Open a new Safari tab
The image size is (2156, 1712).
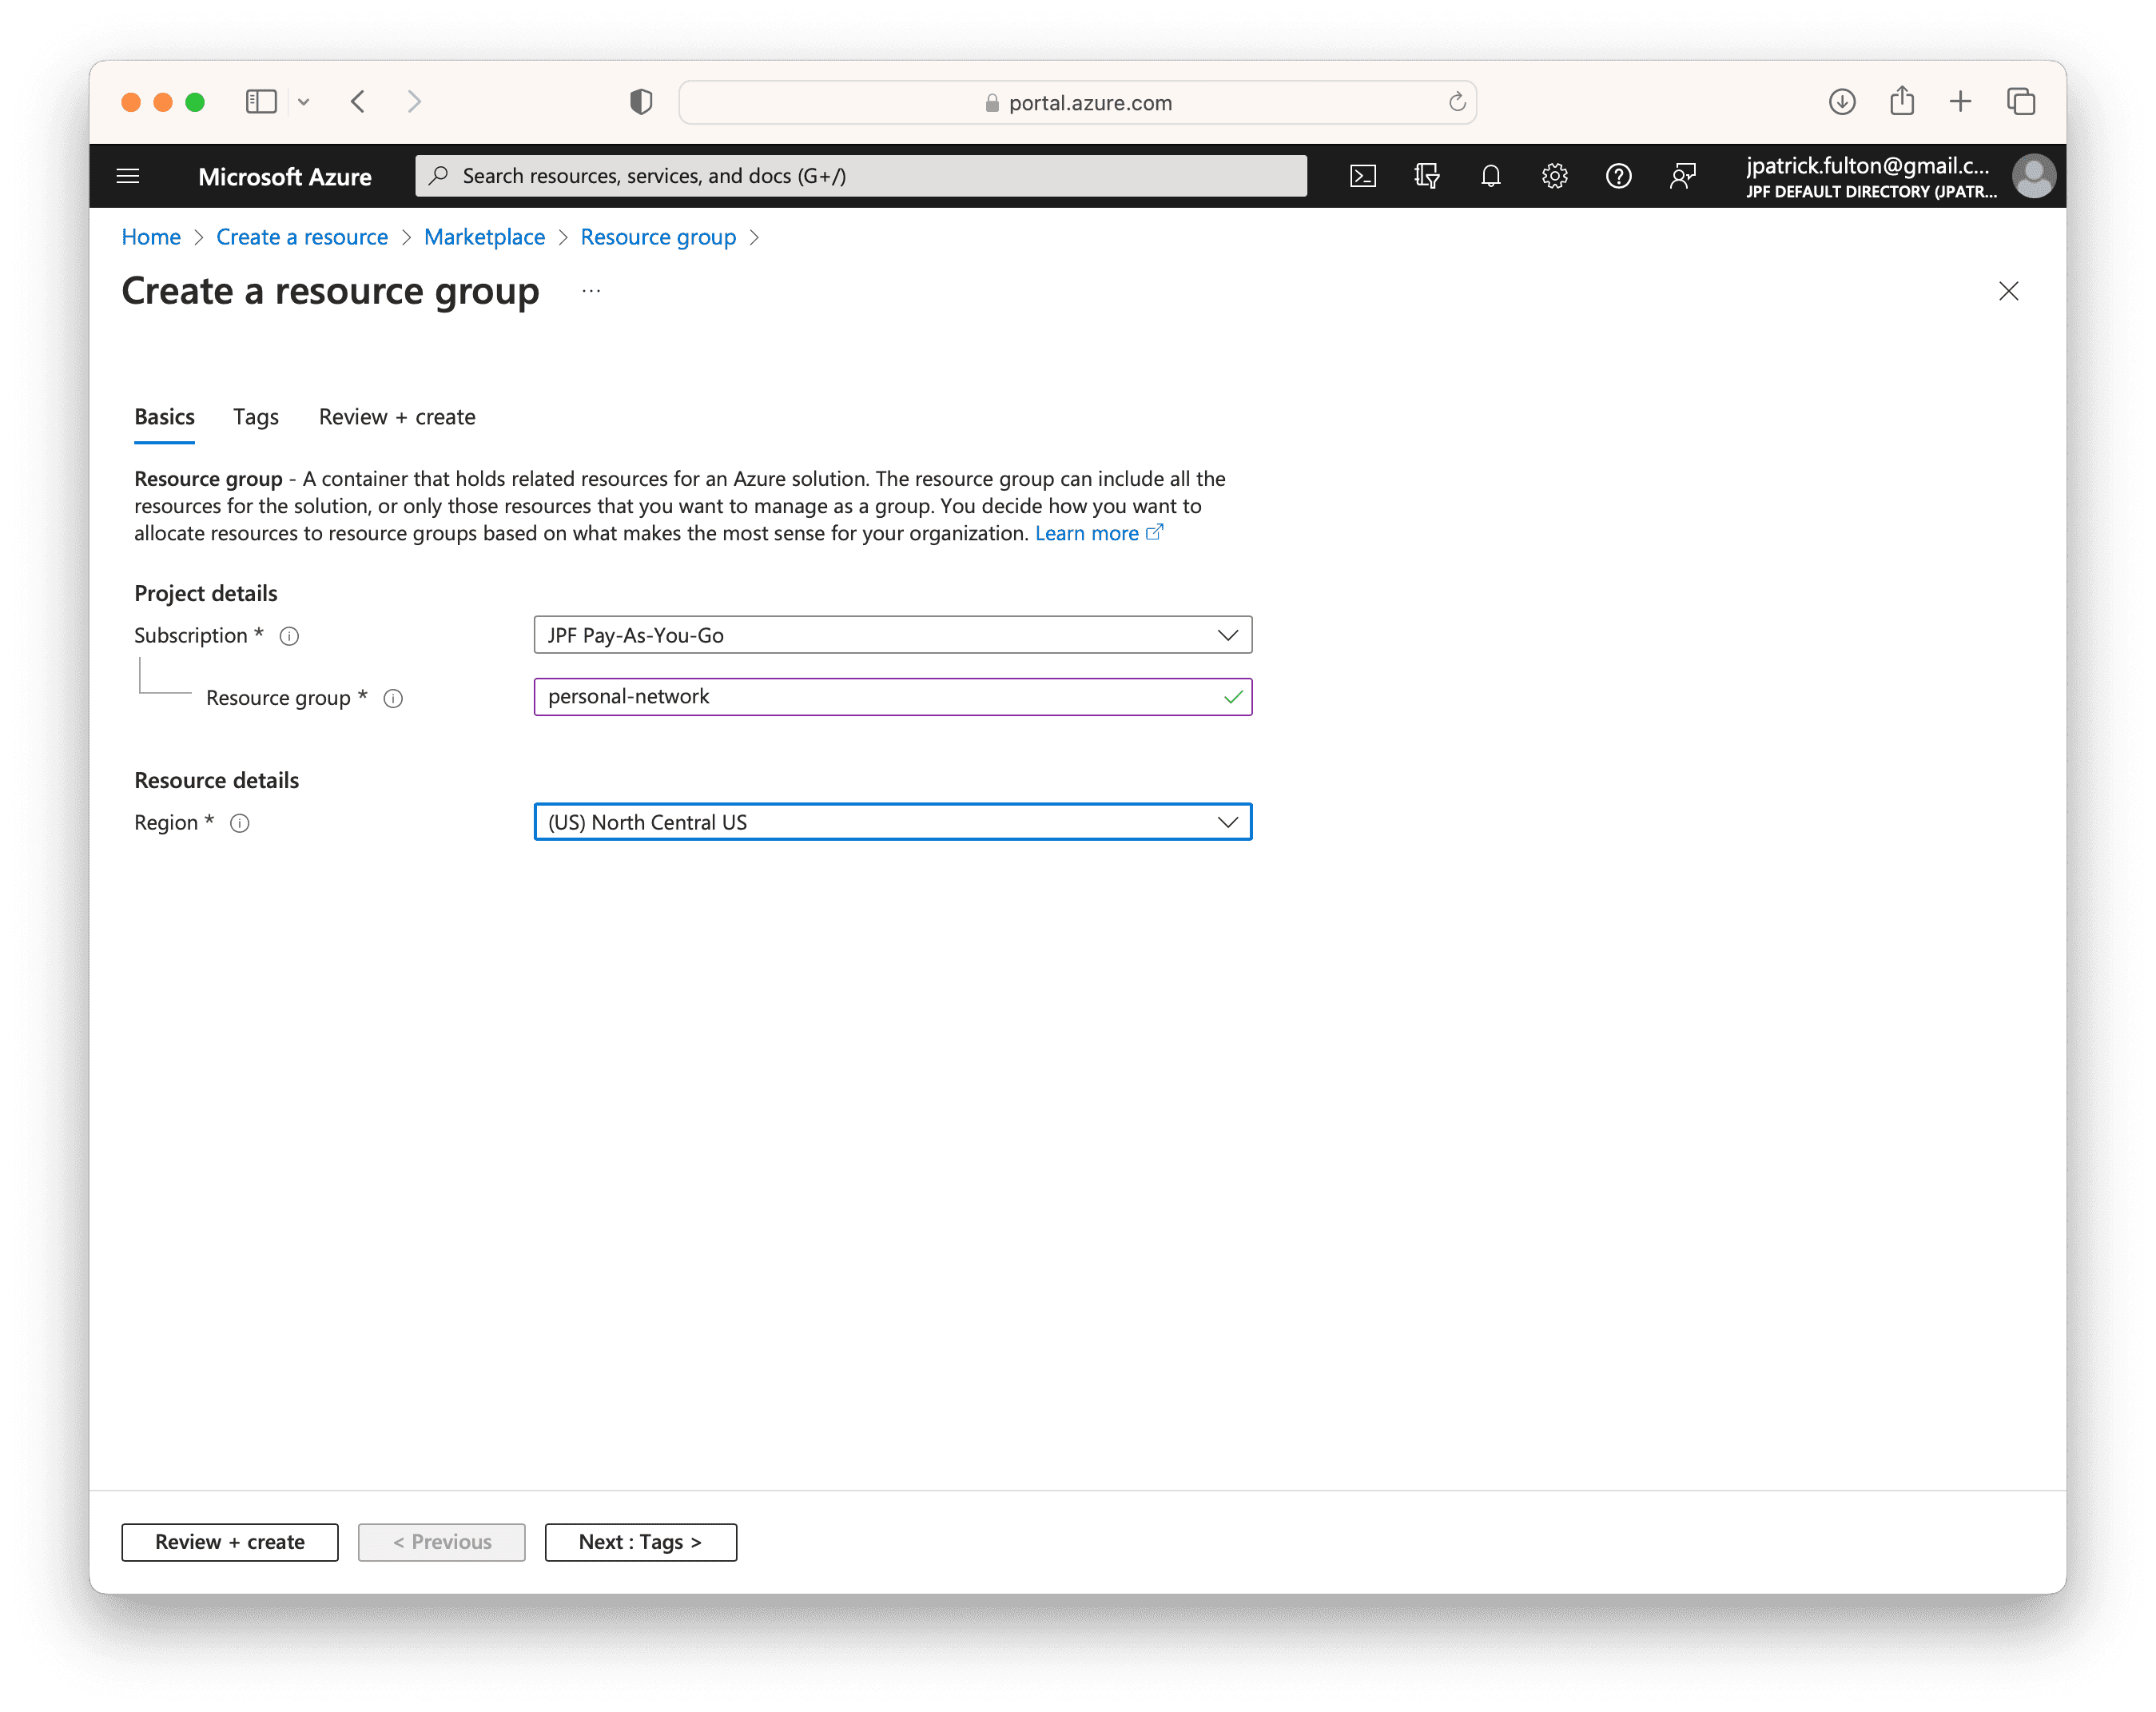pos(1960,102)
